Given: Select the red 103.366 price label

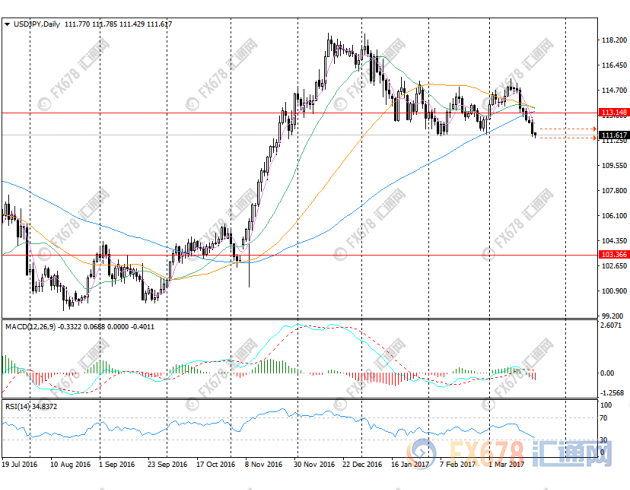Looking at the screenshot, I should tap(613, 255).
